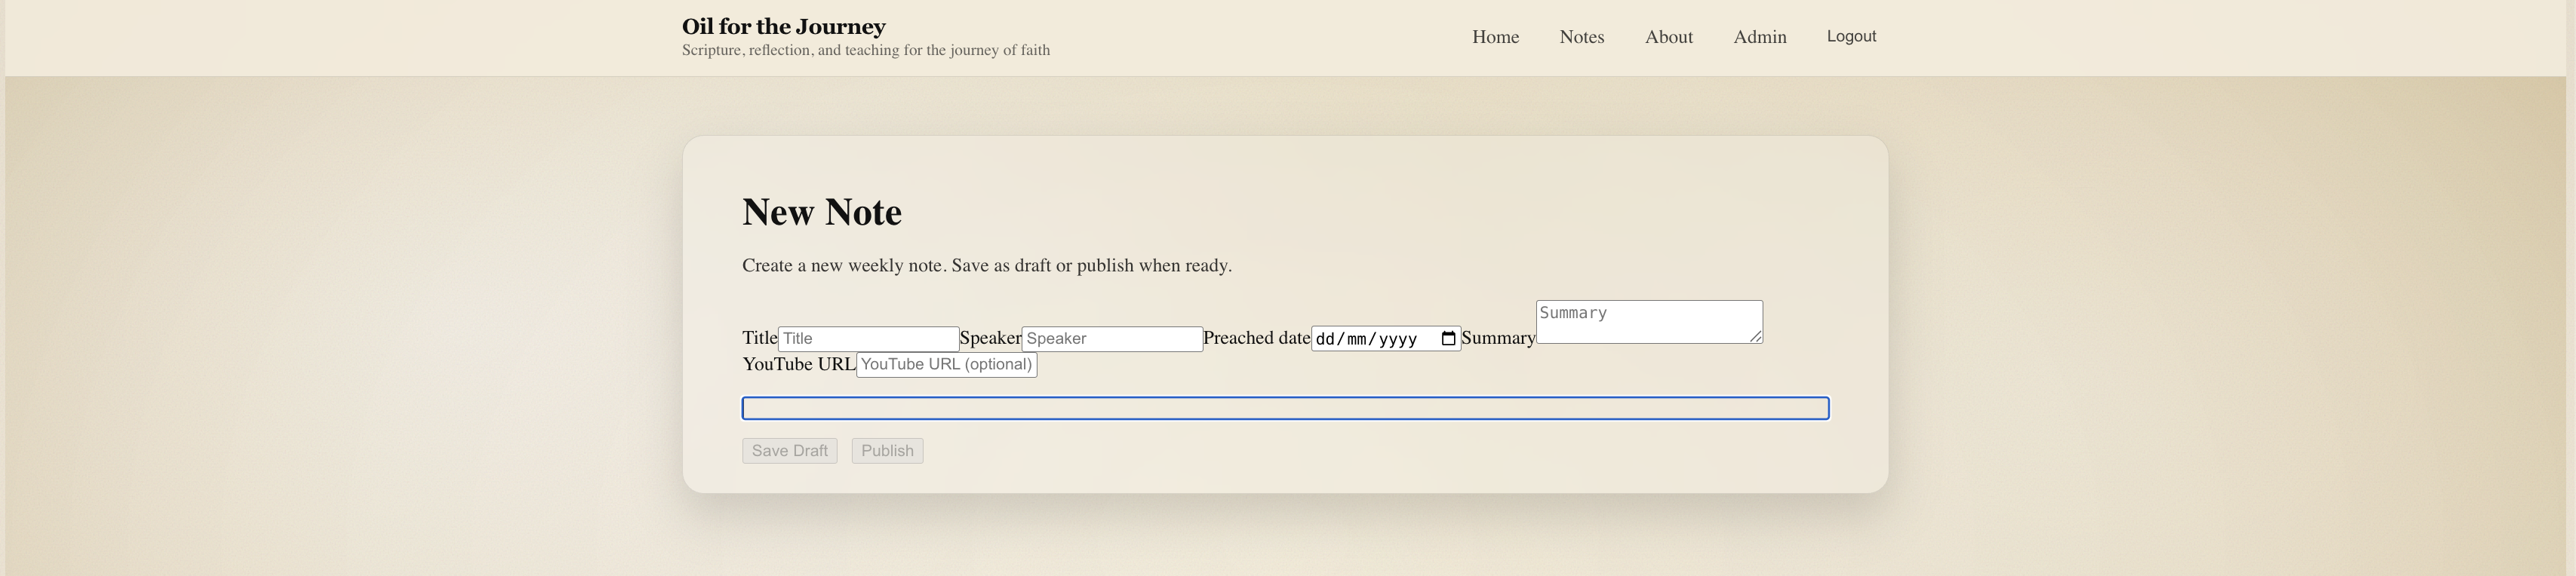The height and width of the screenshot is (576, 2576).
Task: Click into the Speaker text field
Action: pos(1111,339)
